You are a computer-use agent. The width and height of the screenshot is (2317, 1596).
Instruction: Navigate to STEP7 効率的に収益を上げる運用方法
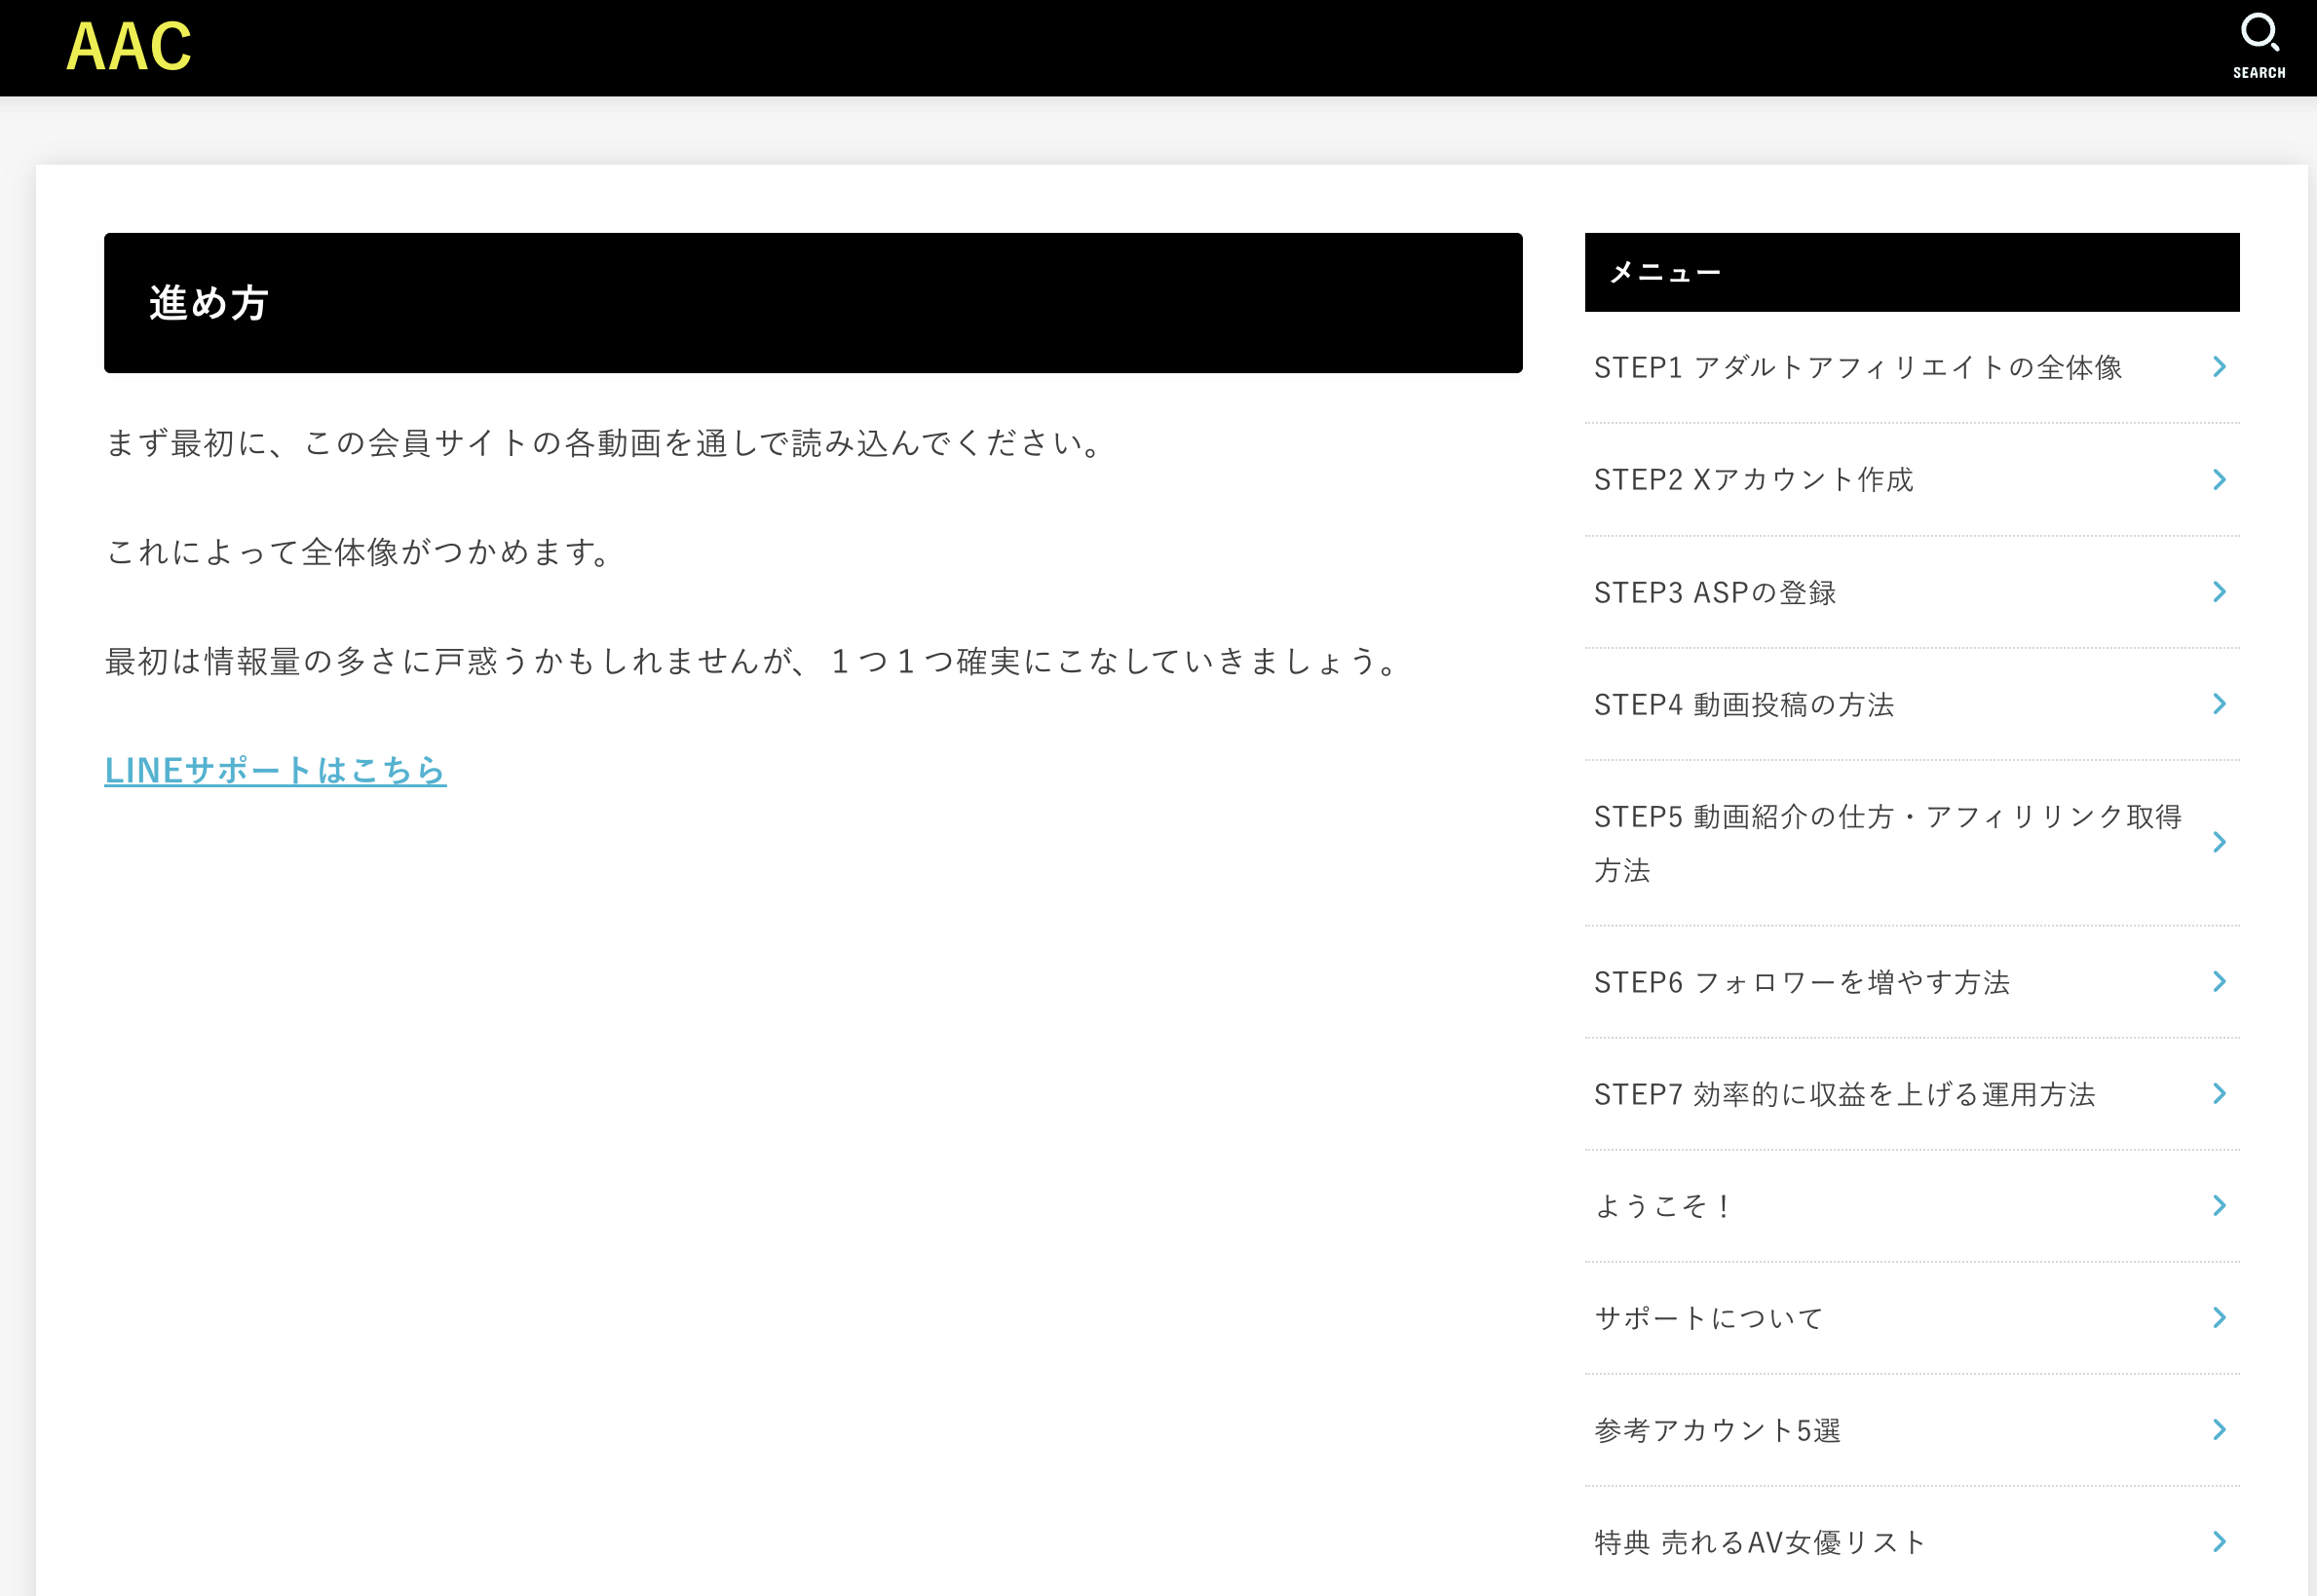(x=1844, y=1095)
